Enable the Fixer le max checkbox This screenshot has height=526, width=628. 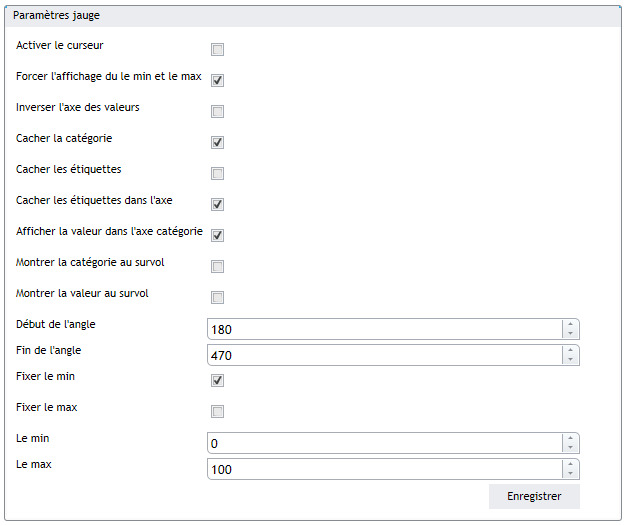[217, 411]
